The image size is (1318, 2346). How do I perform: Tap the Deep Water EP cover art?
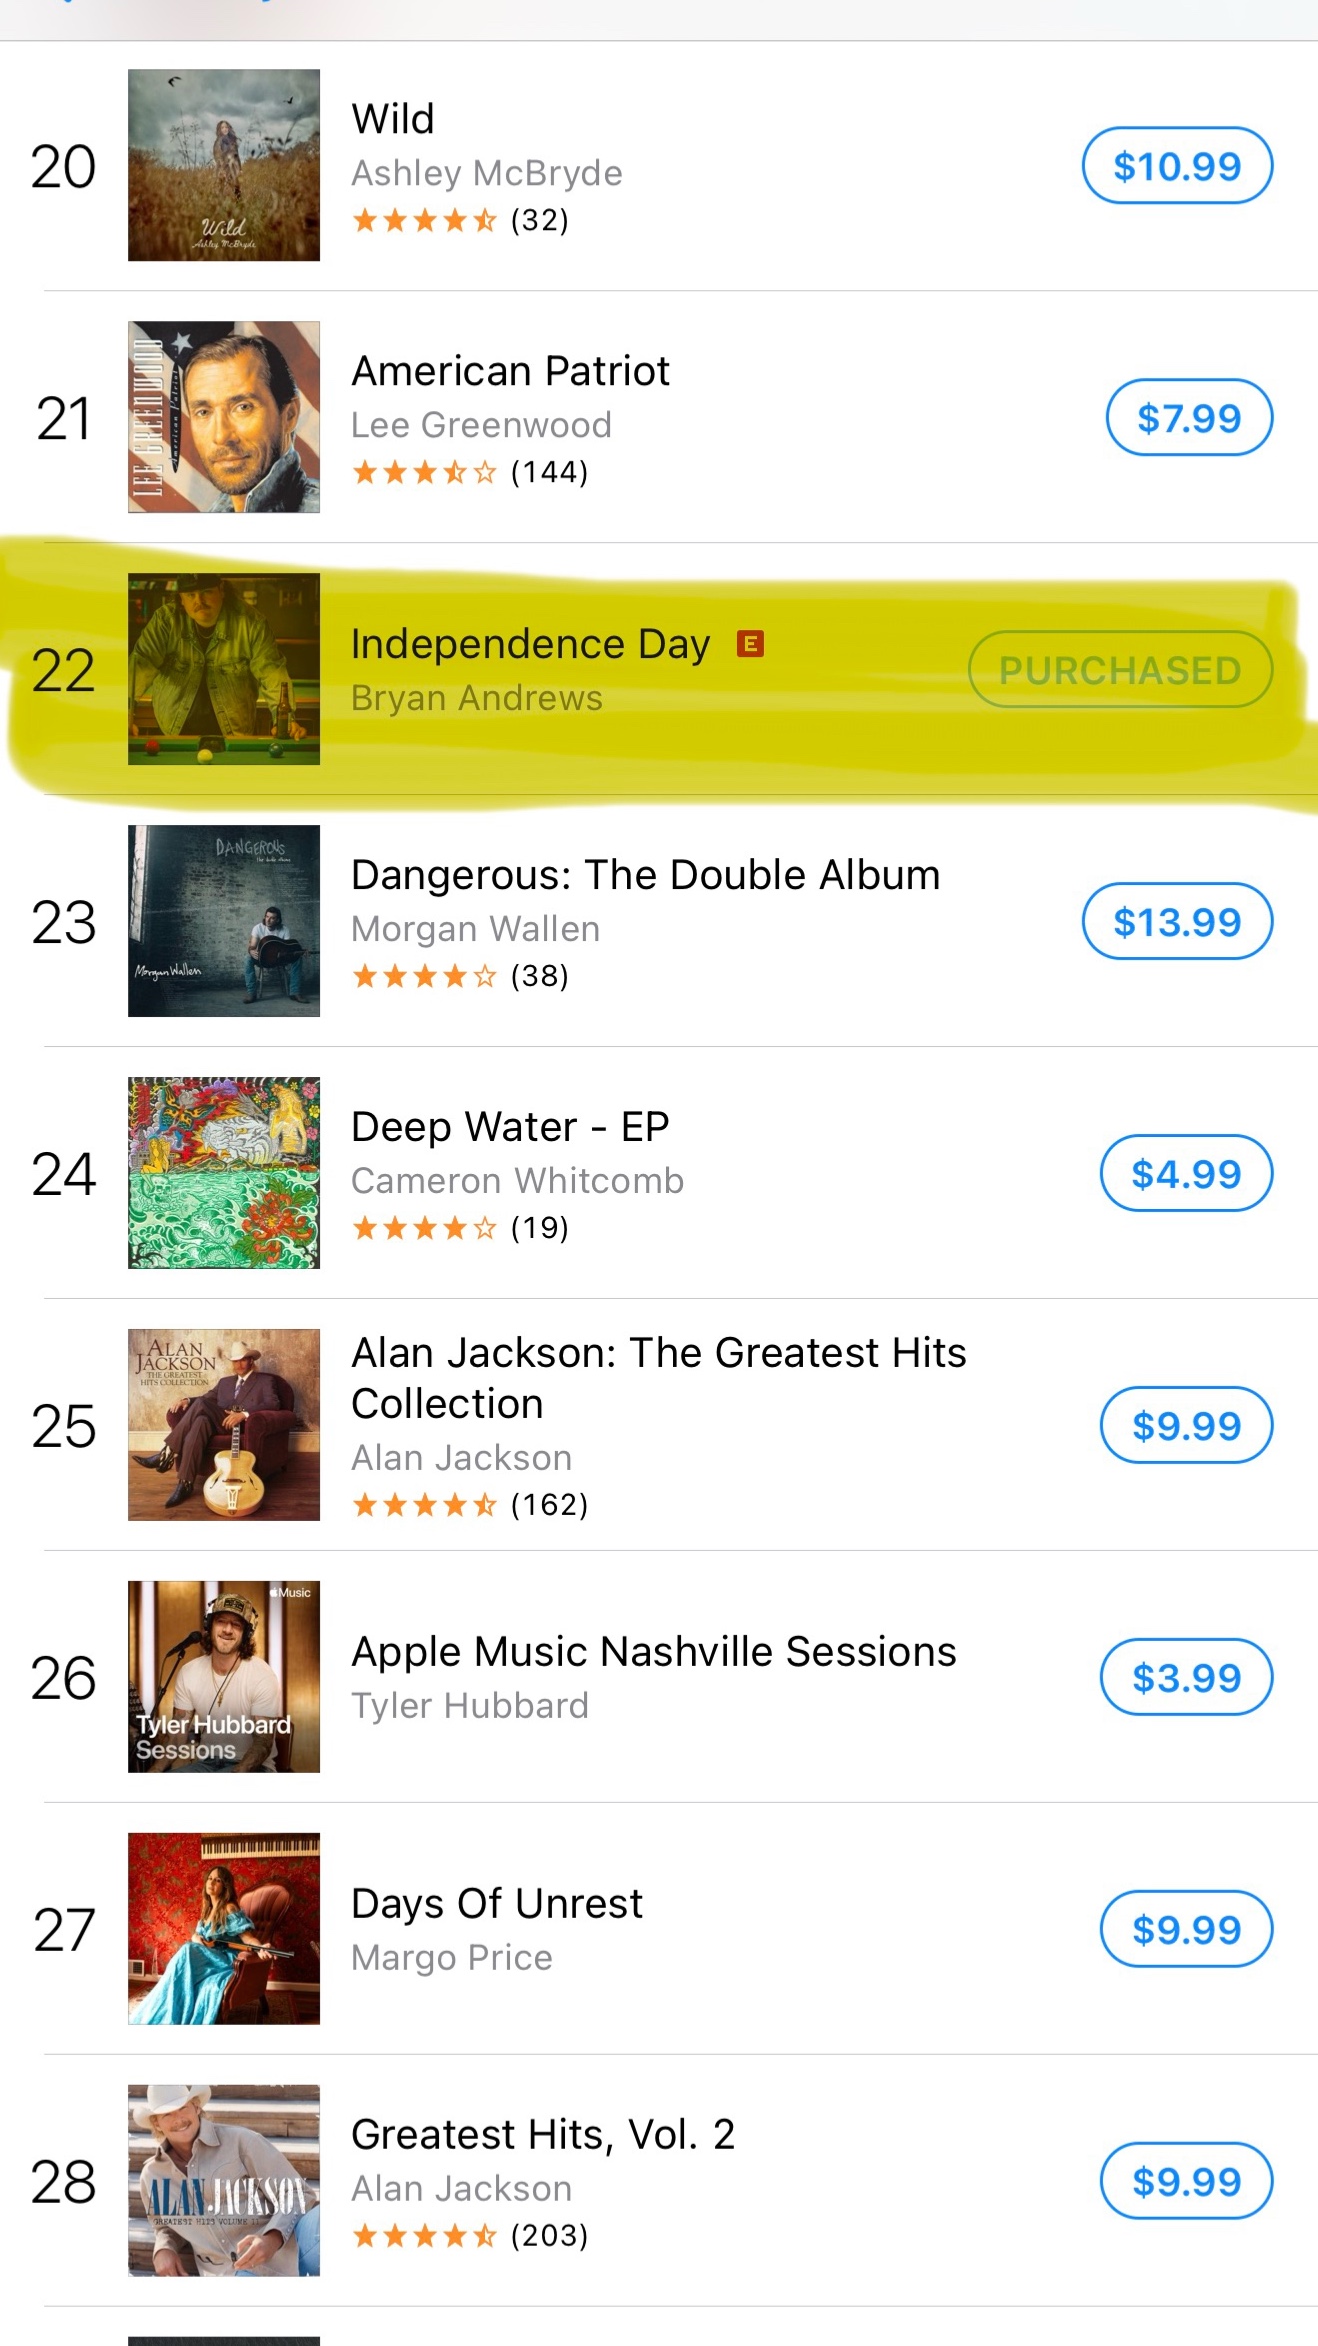click(224, 1173)
